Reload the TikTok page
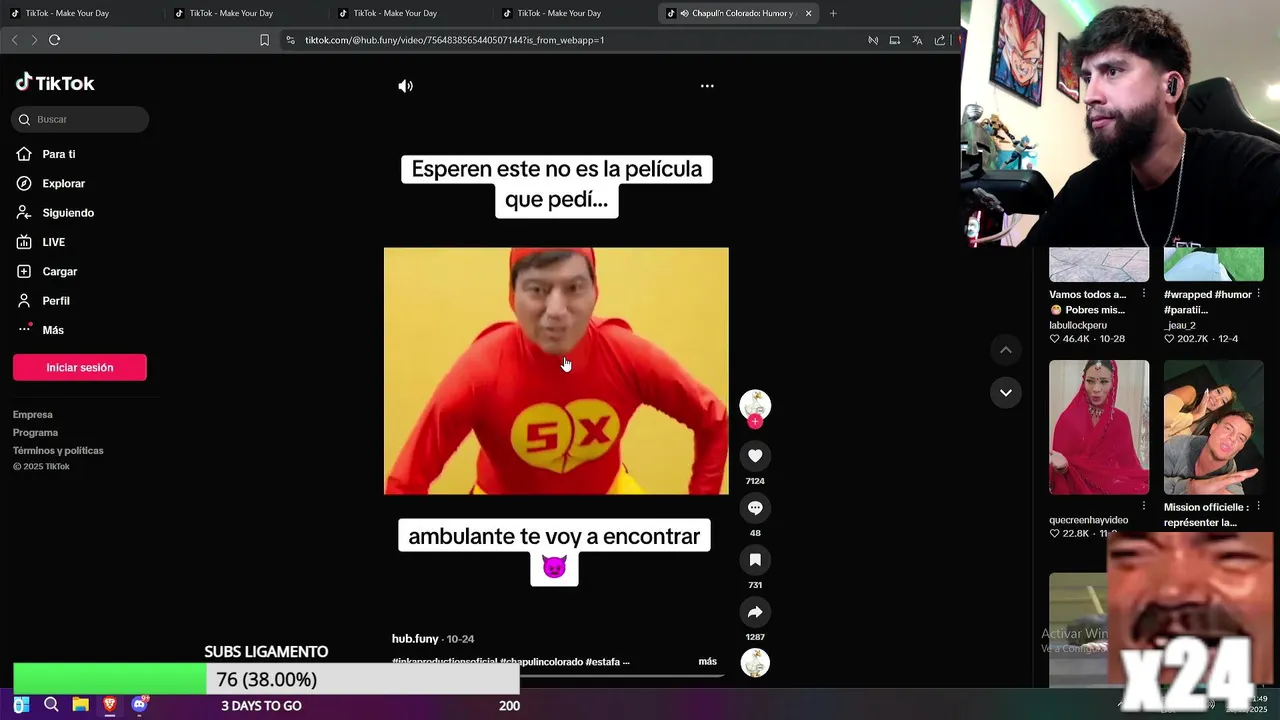The image size is (1280, 720). (x=54, y=40)
